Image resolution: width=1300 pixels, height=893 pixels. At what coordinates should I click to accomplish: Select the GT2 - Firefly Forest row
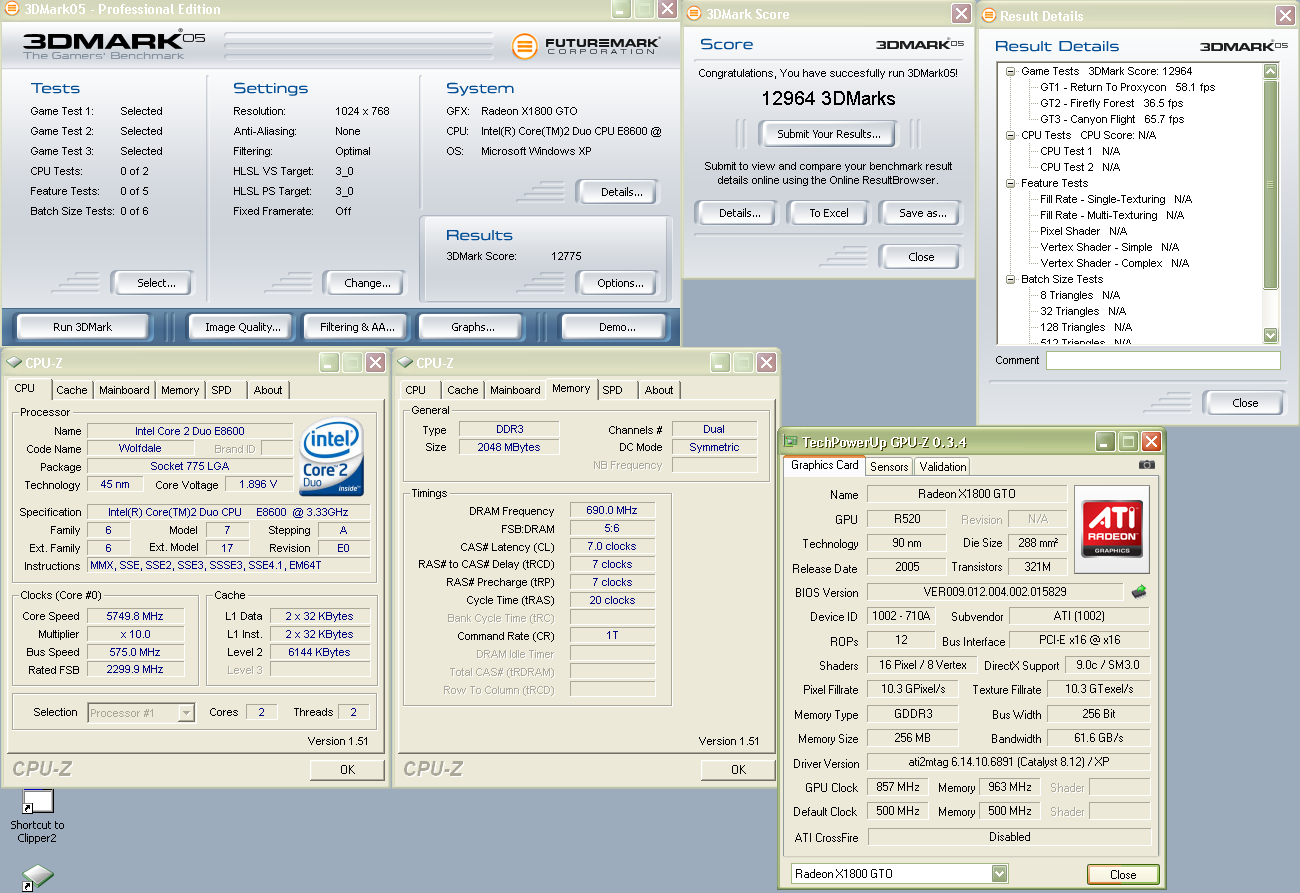[1111, 103]
